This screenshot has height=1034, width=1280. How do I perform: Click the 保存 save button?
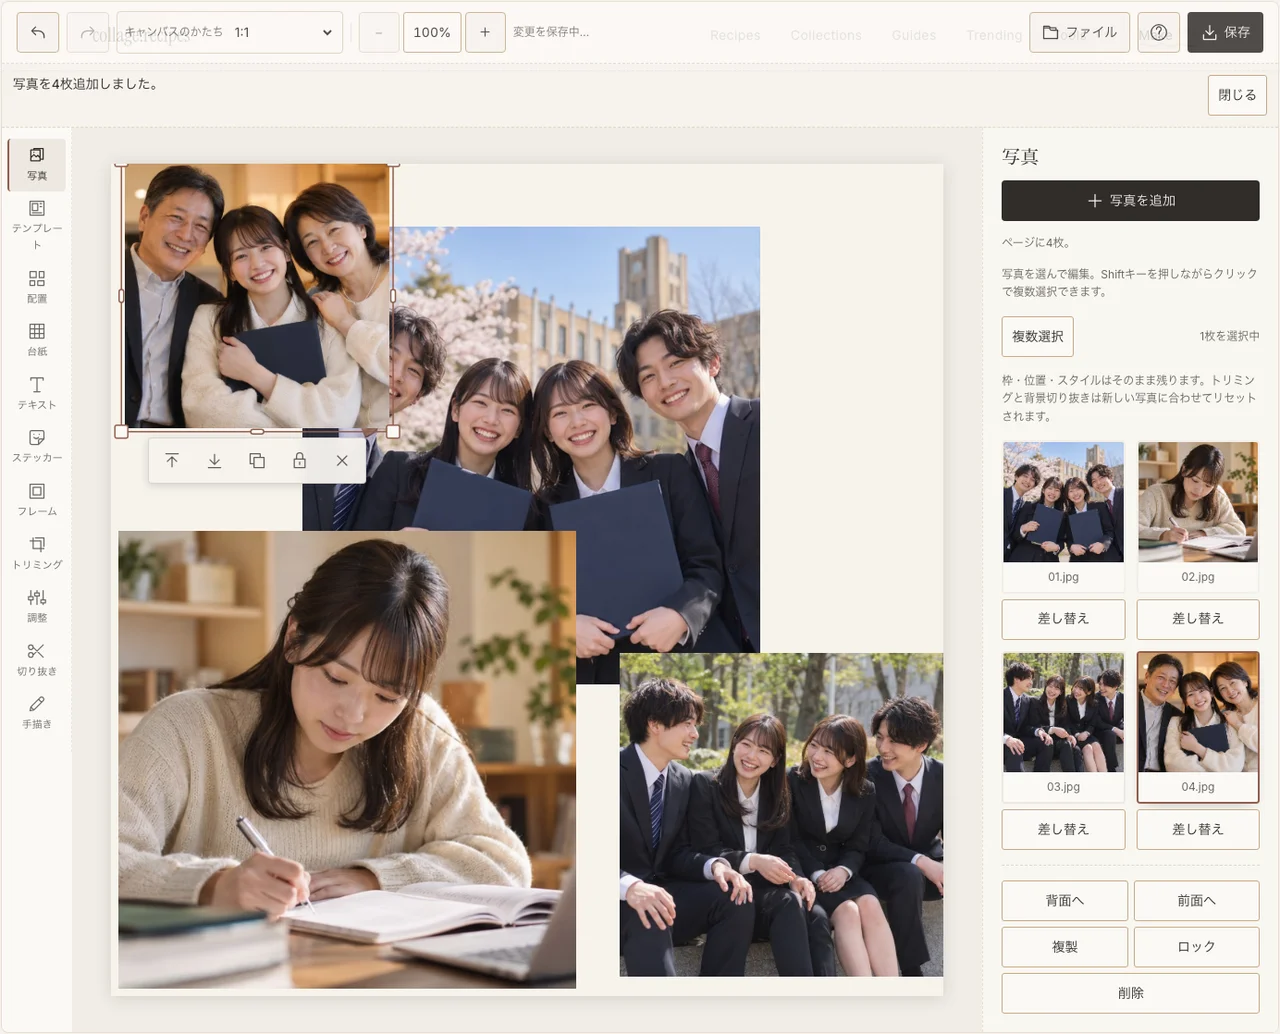tap(1226, 32)
